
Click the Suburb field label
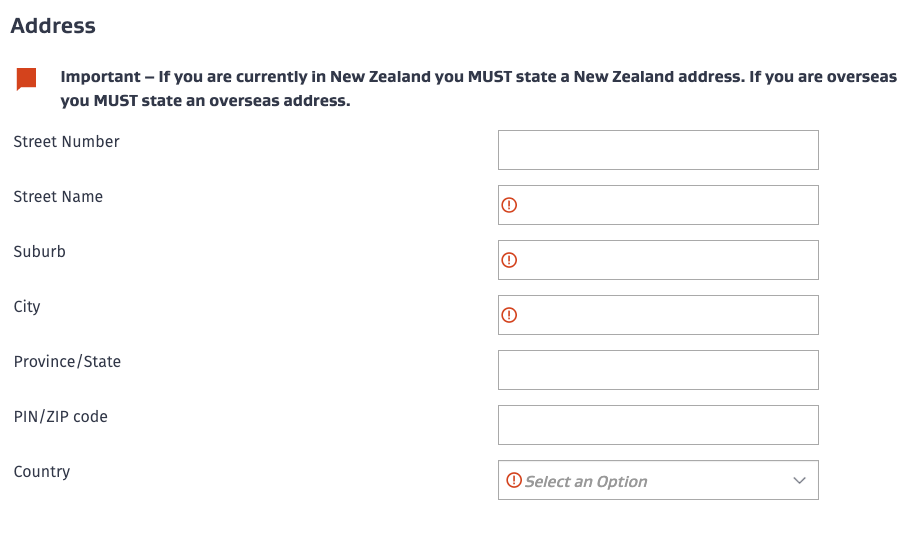coord(39,252)
